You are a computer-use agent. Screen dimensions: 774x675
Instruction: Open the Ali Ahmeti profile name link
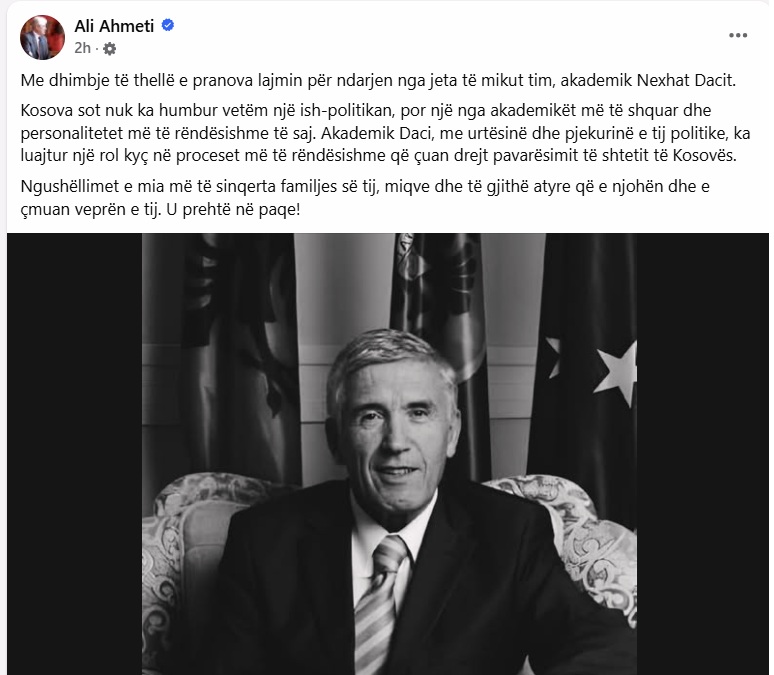pos(114,26)
